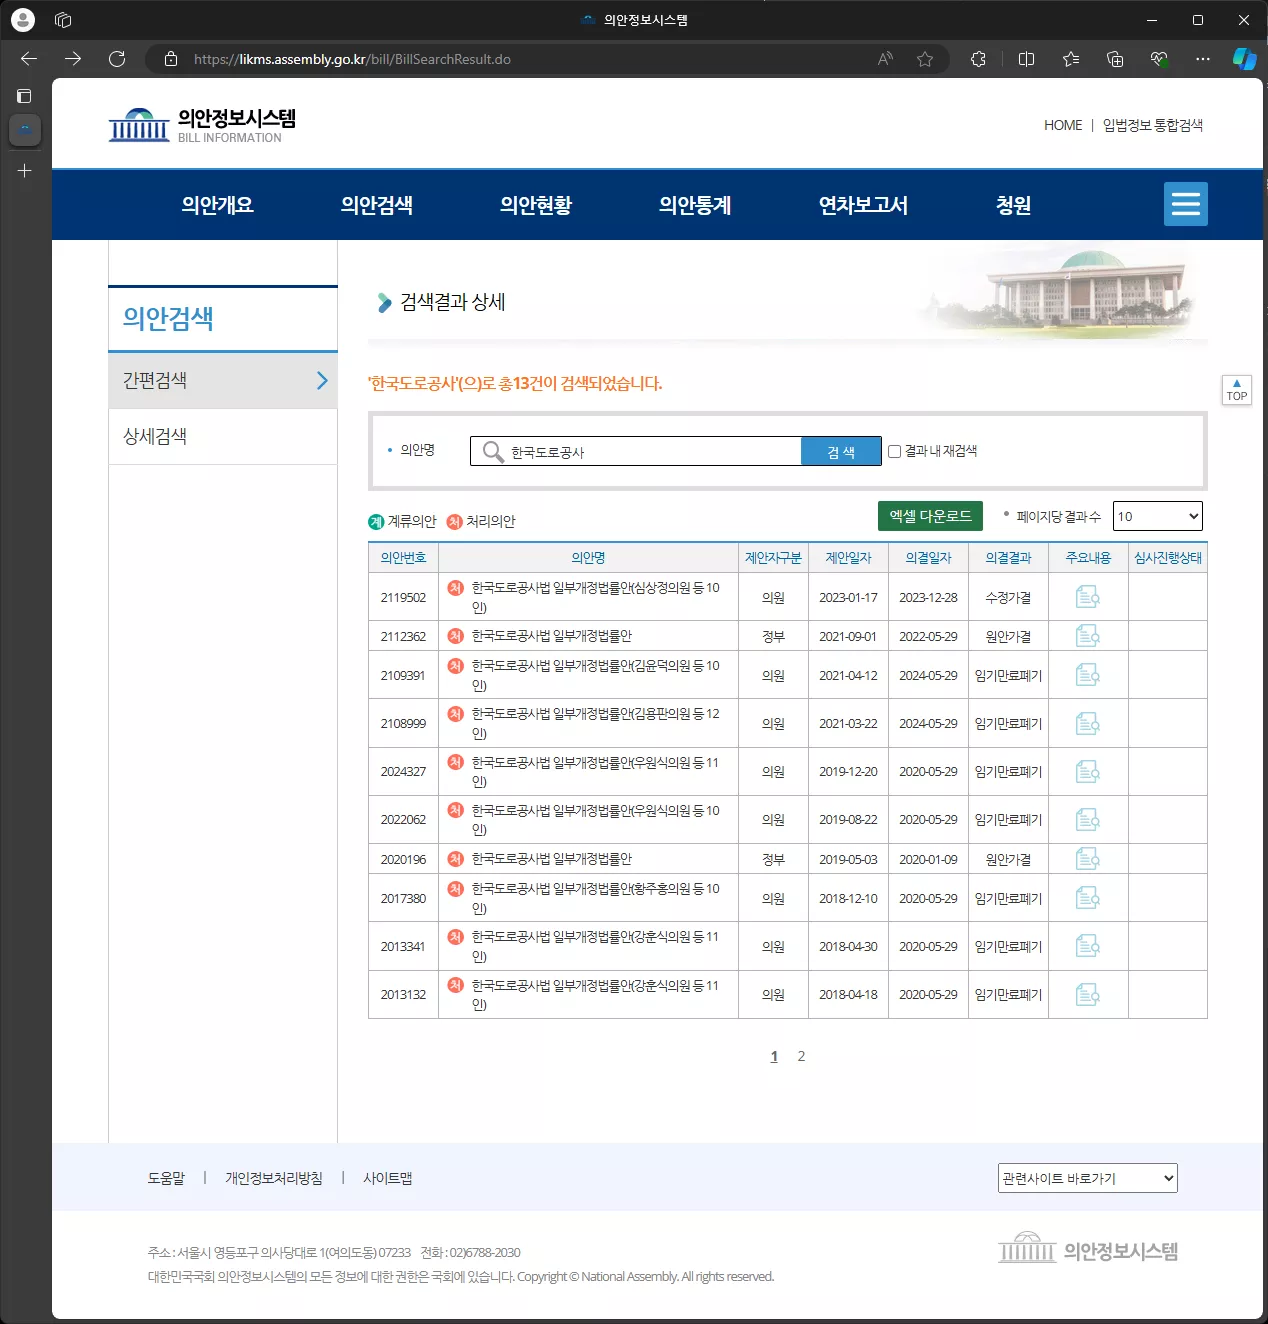Image resolution: width=1268 pixels, height=1324 pixels.
Task: Expand 간편검색 sidebar item arrow
Action: pyautogui.click(x=322, y=380)
